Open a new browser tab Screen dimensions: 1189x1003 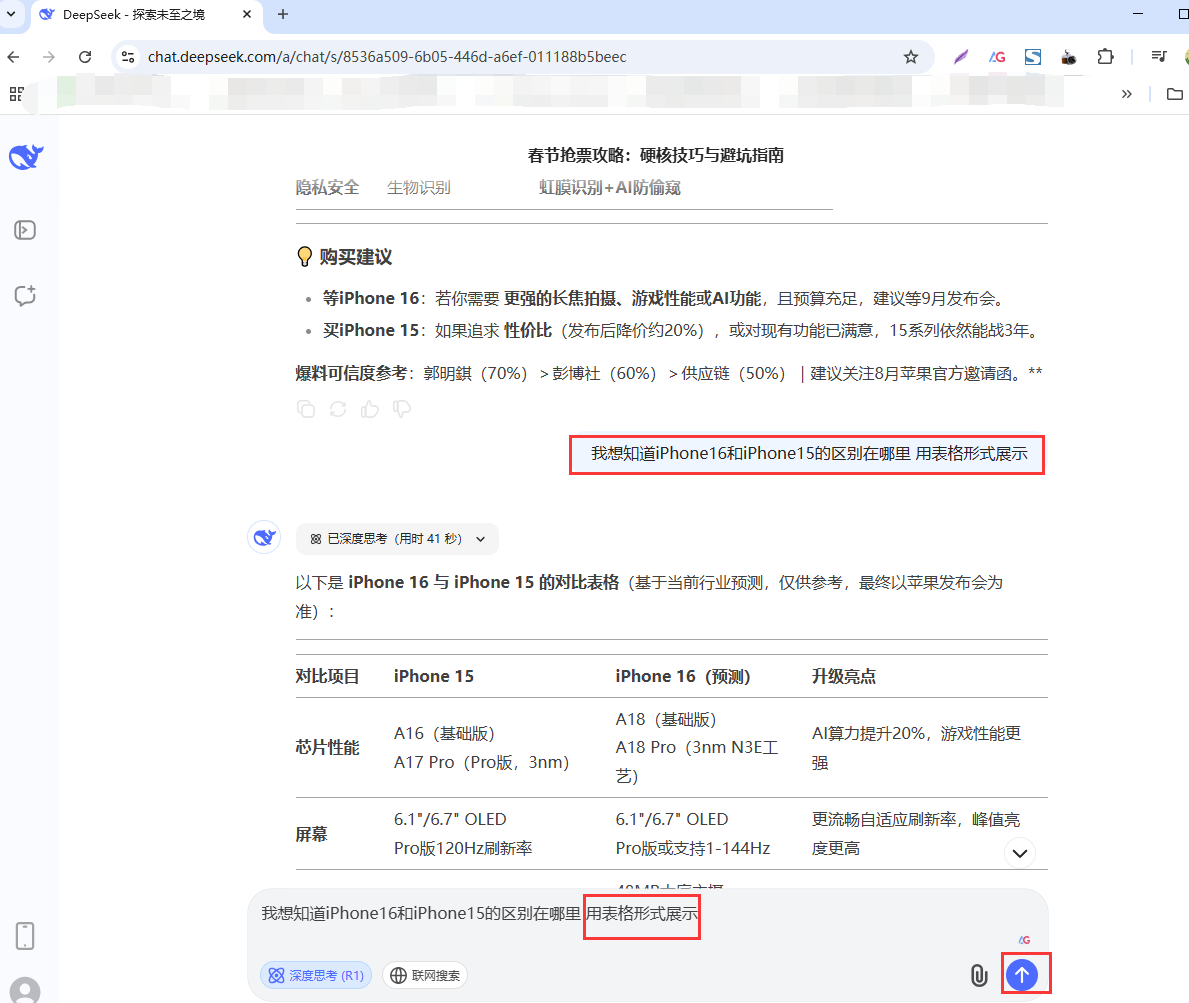[x=283, y=14]
